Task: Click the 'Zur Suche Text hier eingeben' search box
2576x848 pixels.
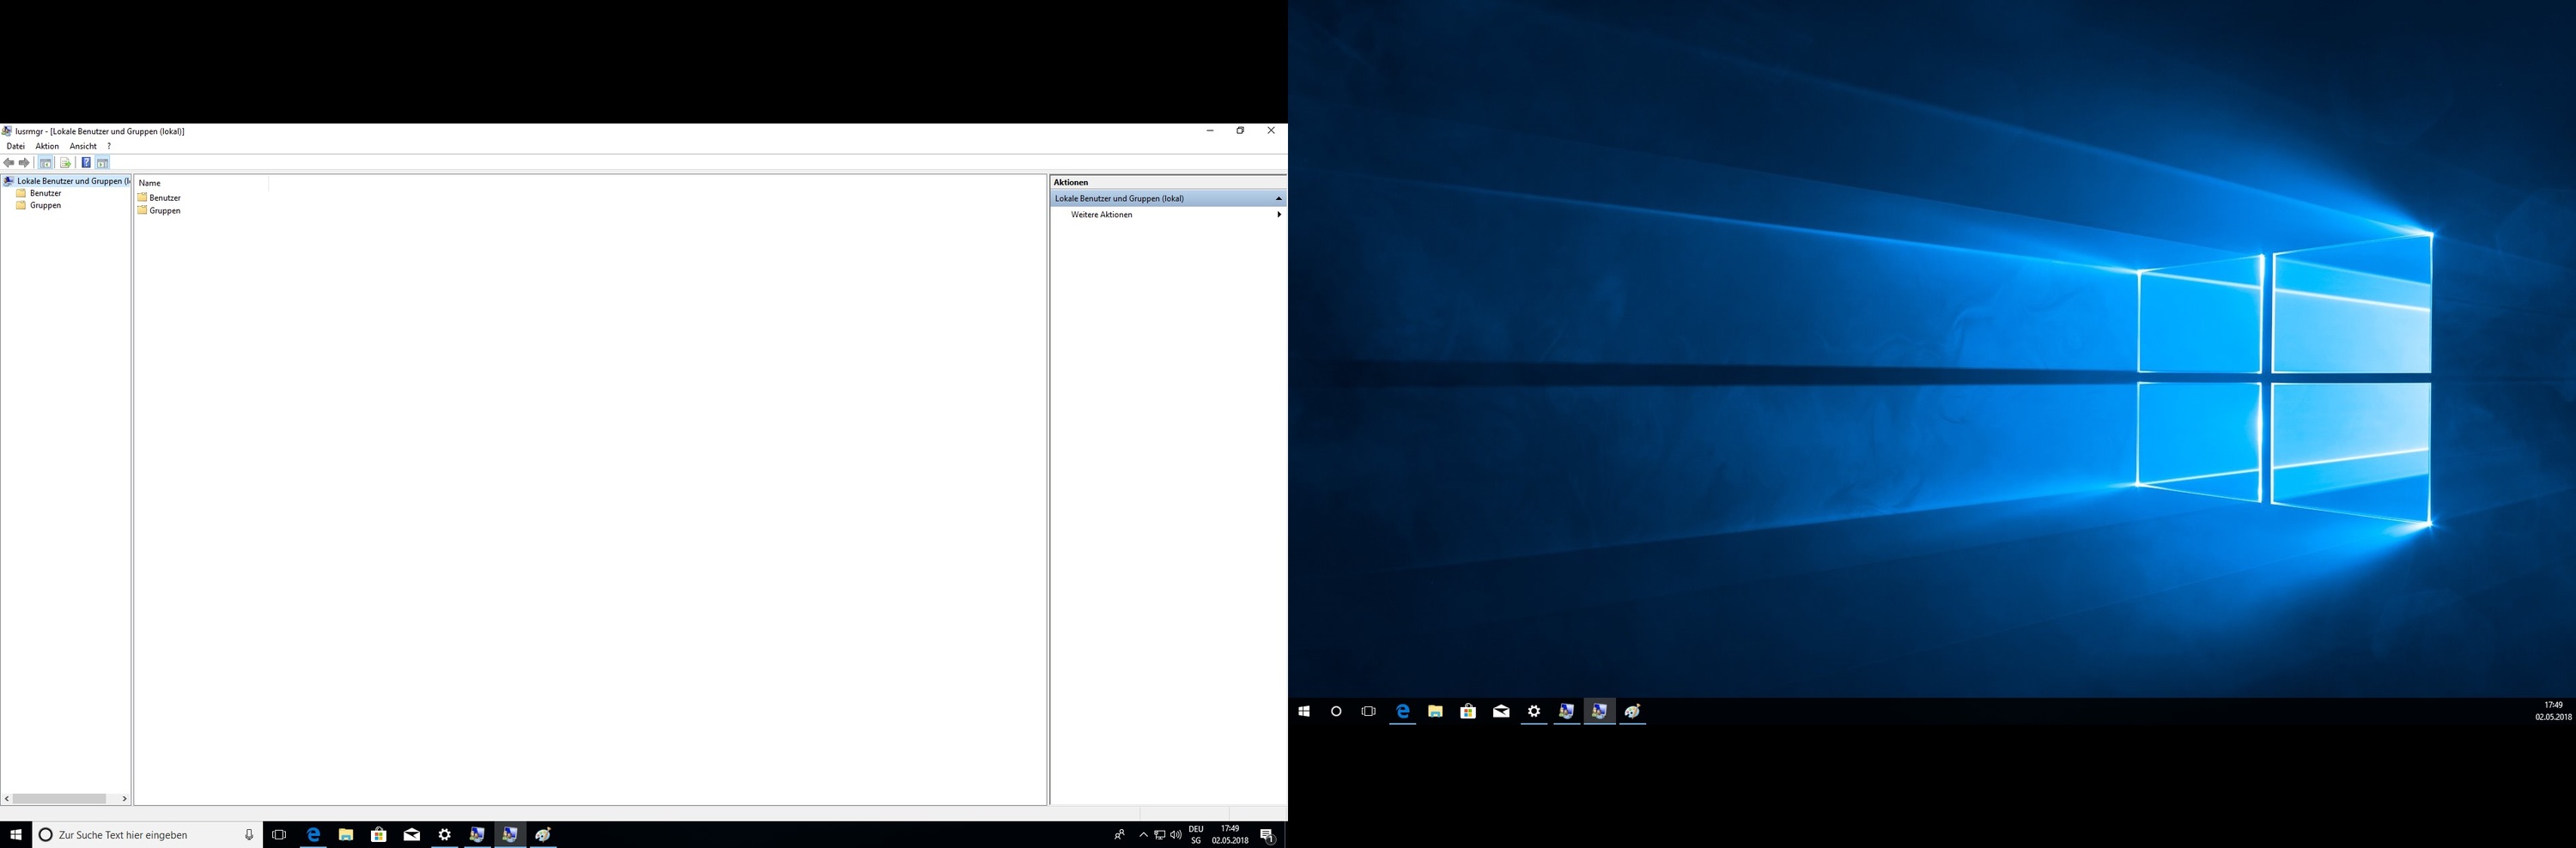Action: click(x=147, y=835)
